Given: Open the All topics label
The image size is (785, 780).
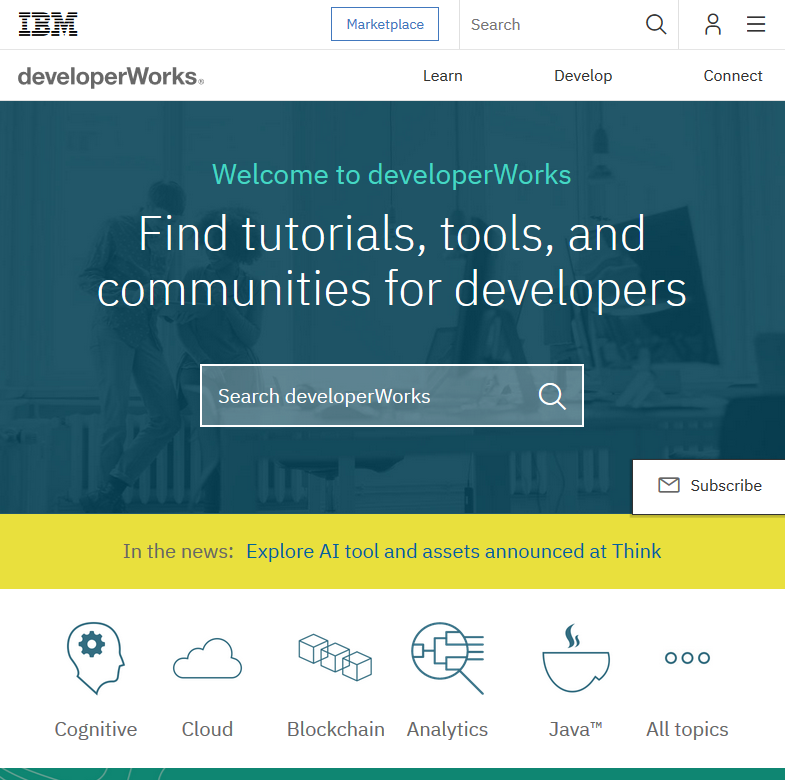Looking at the screenshot, I should (x=687, y=729).
